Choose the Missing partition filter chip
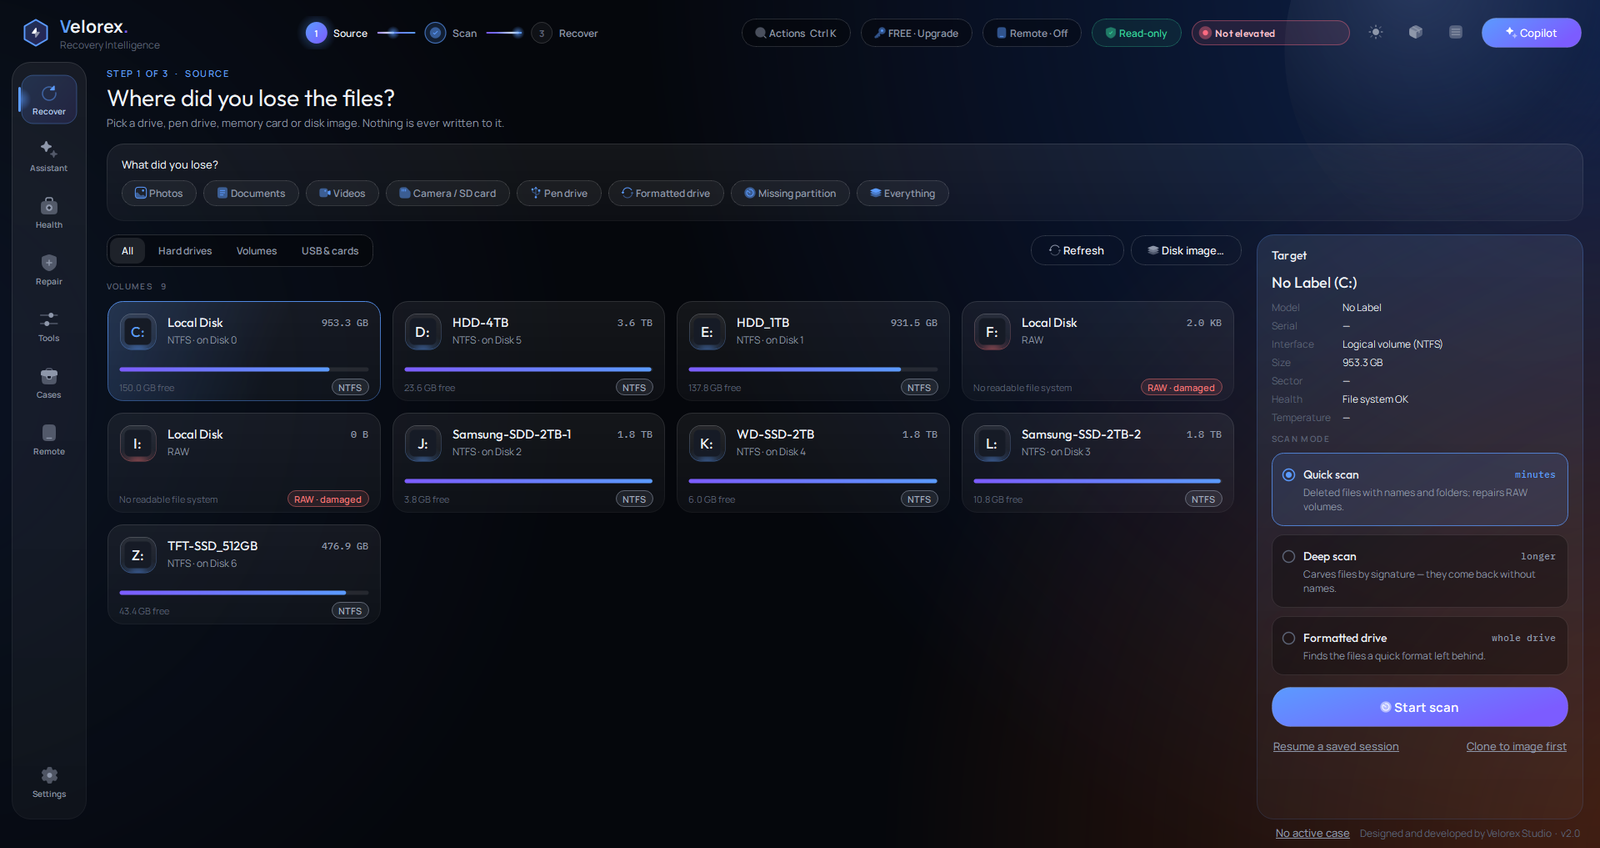 (790, 193)
